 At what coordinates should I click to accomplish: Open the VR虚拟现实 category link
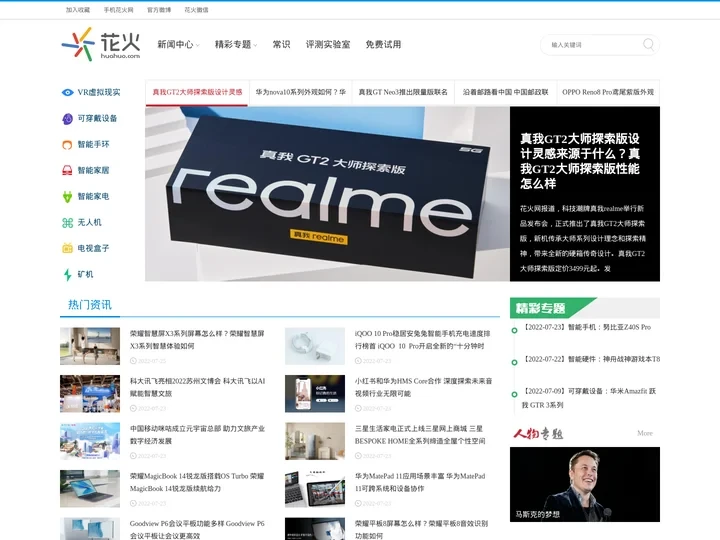(x=99, y=92)
